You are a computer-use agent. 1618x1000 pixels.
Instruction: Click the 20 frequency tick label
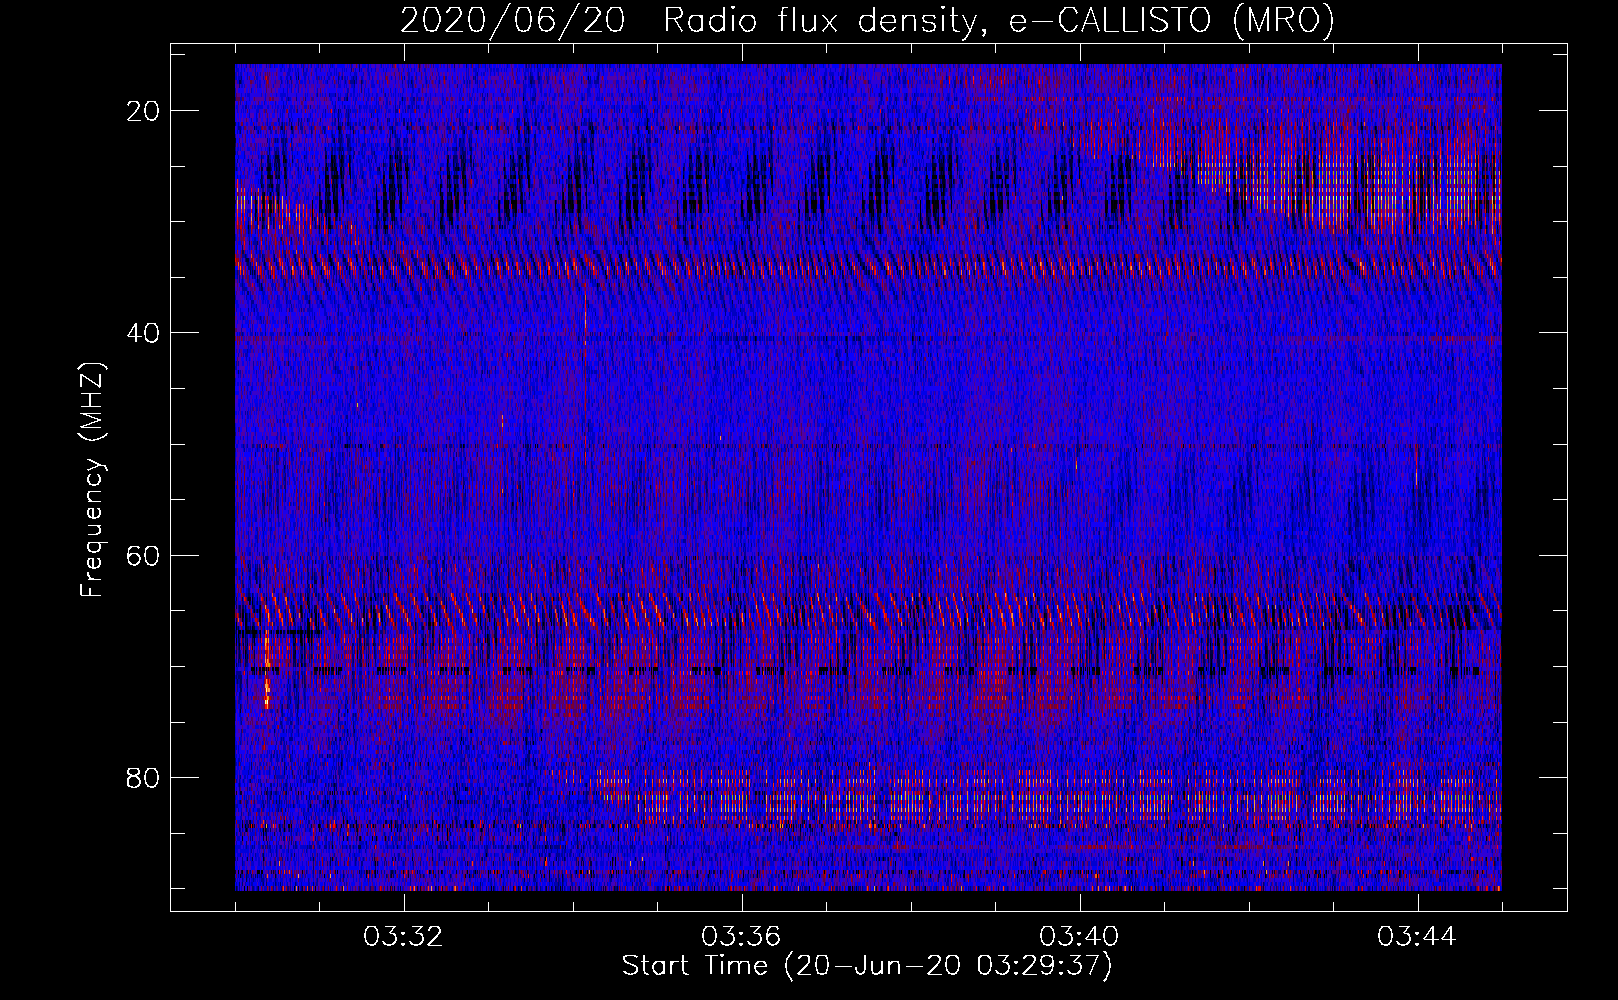[144, 111]
